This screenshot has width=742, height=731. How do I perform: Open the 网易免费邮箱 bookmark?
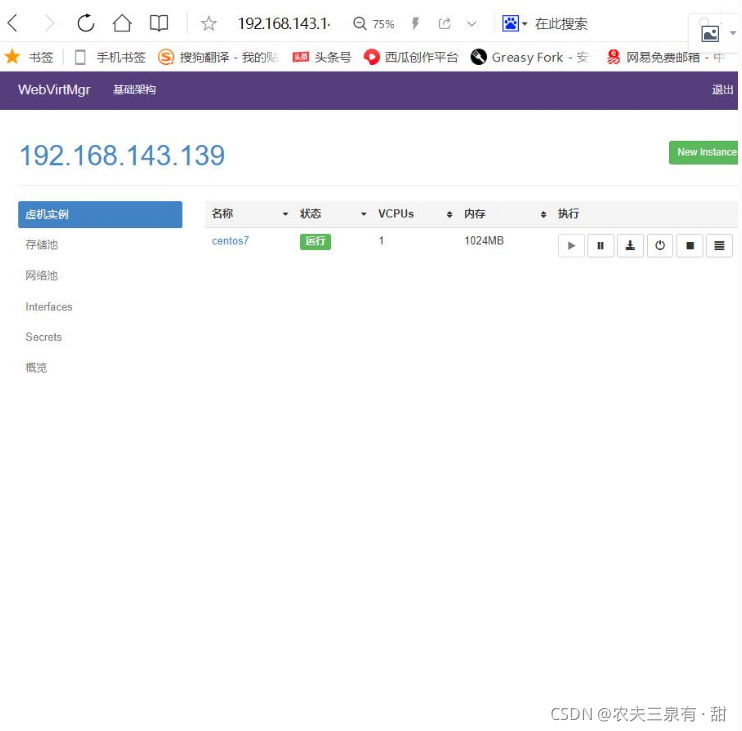pos(665,57)
